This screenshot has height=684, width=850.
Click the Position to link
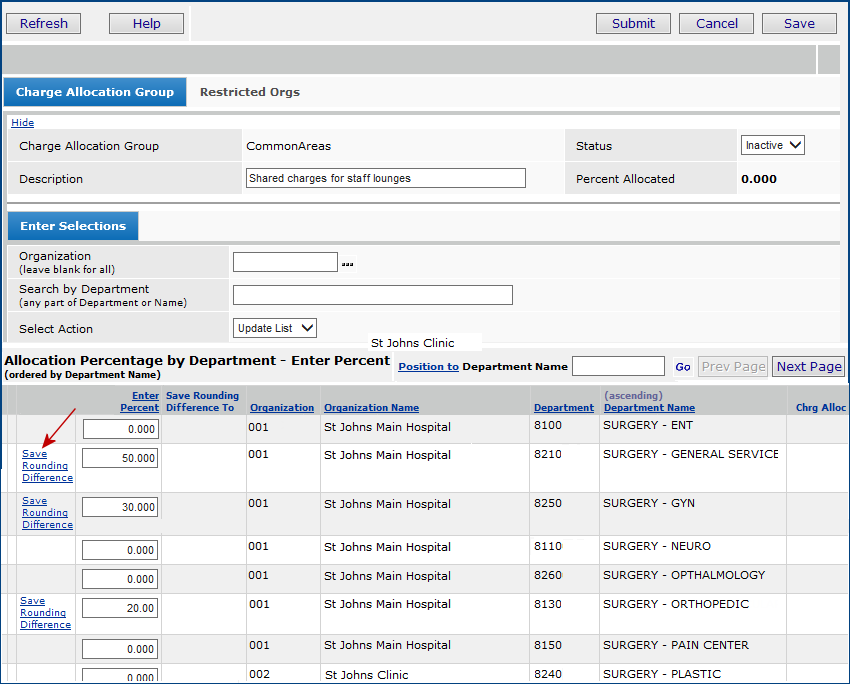(x=428, y=367)
